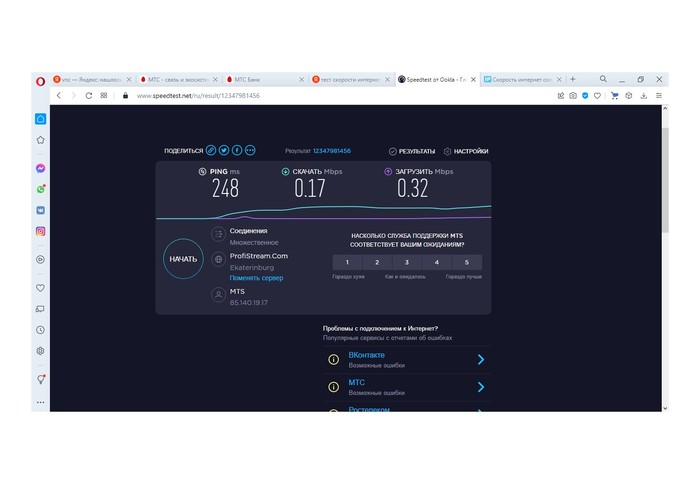Share result on Facebook
The height and width of the screenshot is (484, 700).
(x=237, y=150)
